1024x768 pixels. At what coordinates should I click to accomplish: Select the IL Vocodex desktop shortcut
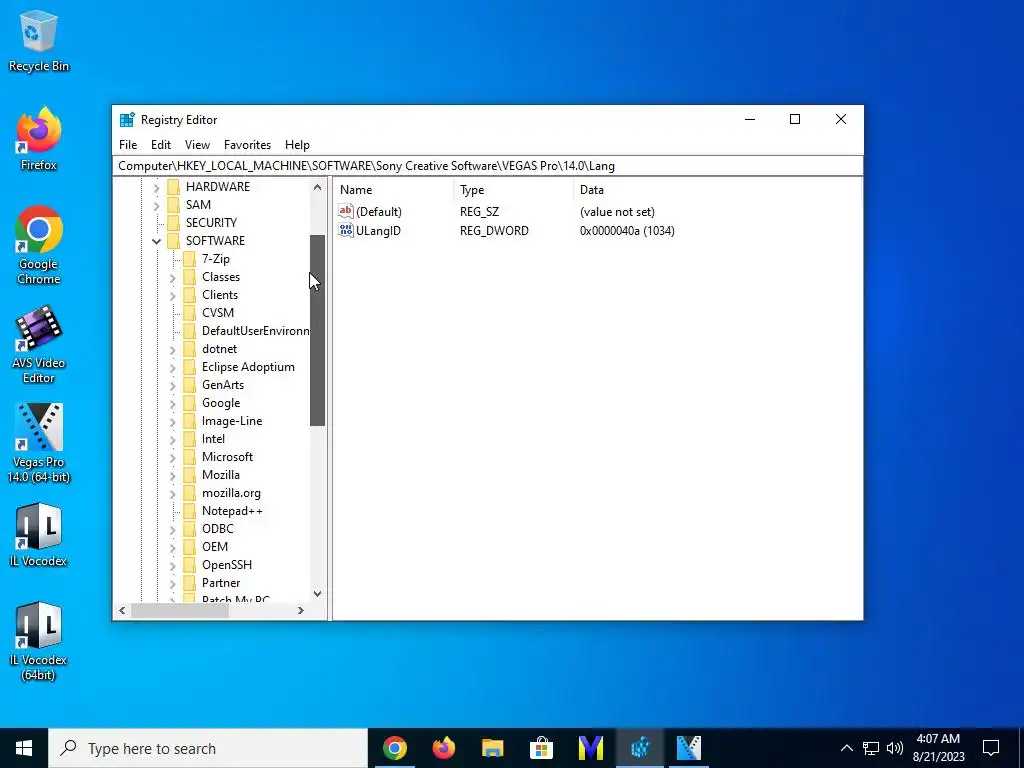pos(39,535)
